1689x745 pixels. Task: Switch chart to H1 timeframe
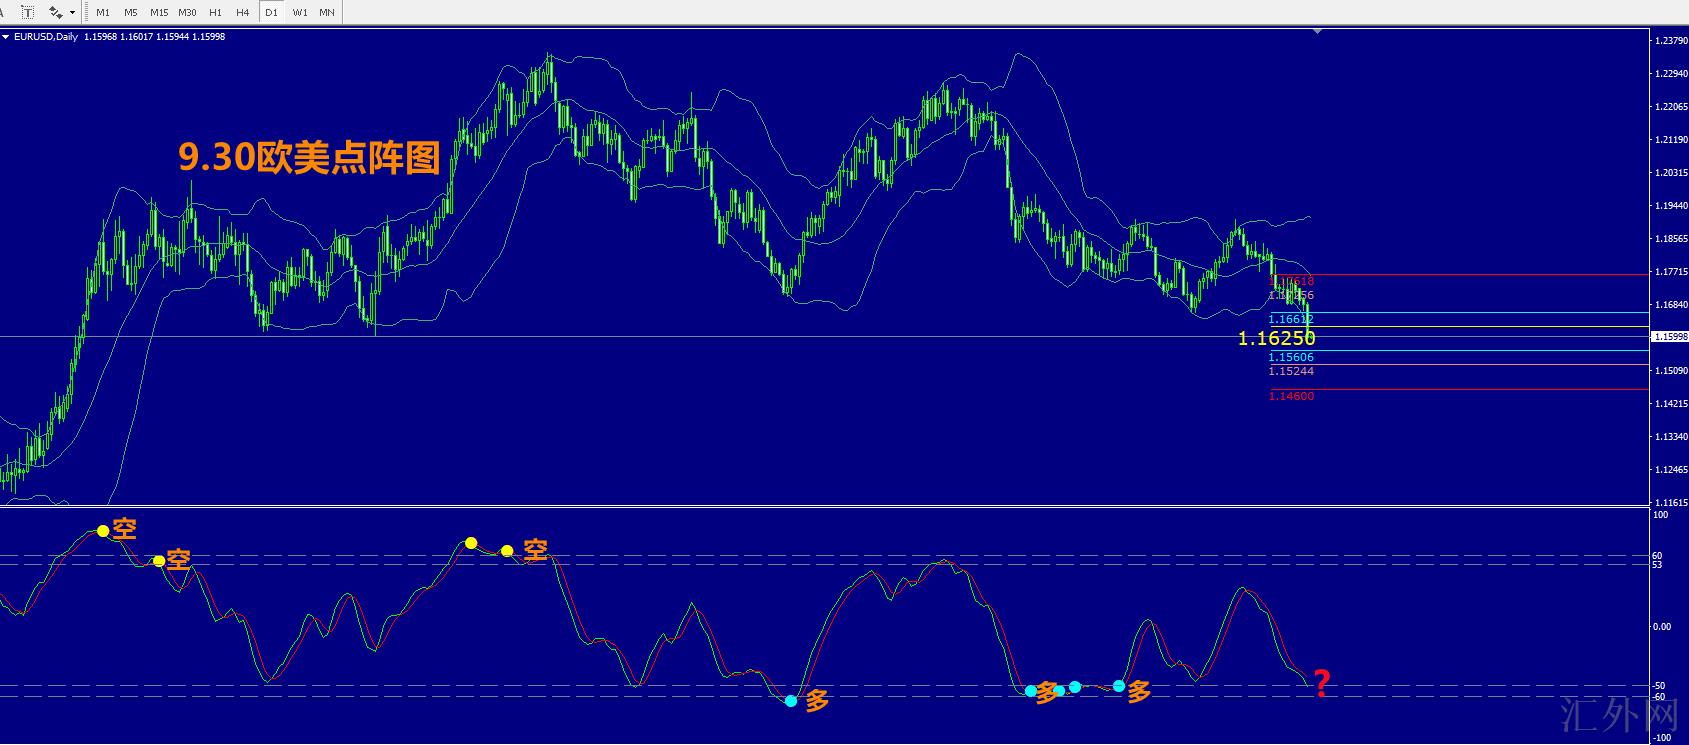click(x=215, y=13)
